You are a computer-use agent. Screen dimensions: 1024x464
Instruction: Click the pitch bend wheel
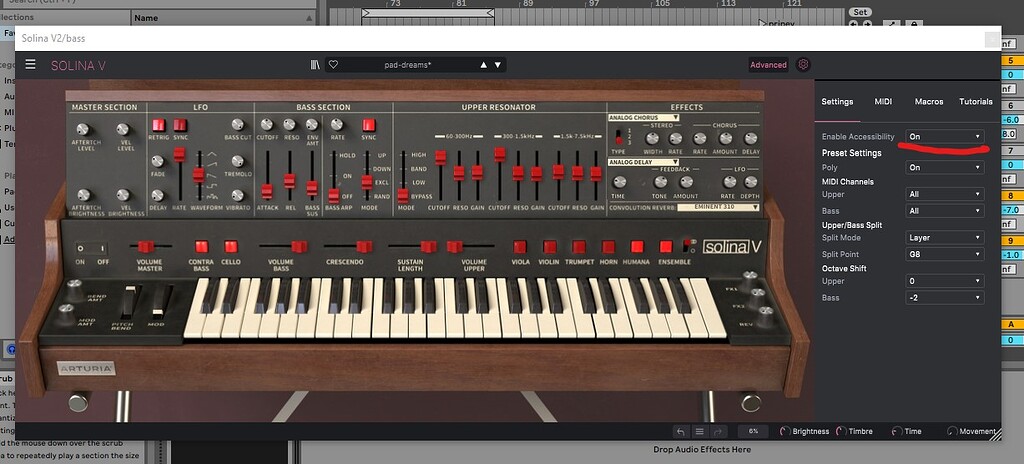(x=129, y=301)
